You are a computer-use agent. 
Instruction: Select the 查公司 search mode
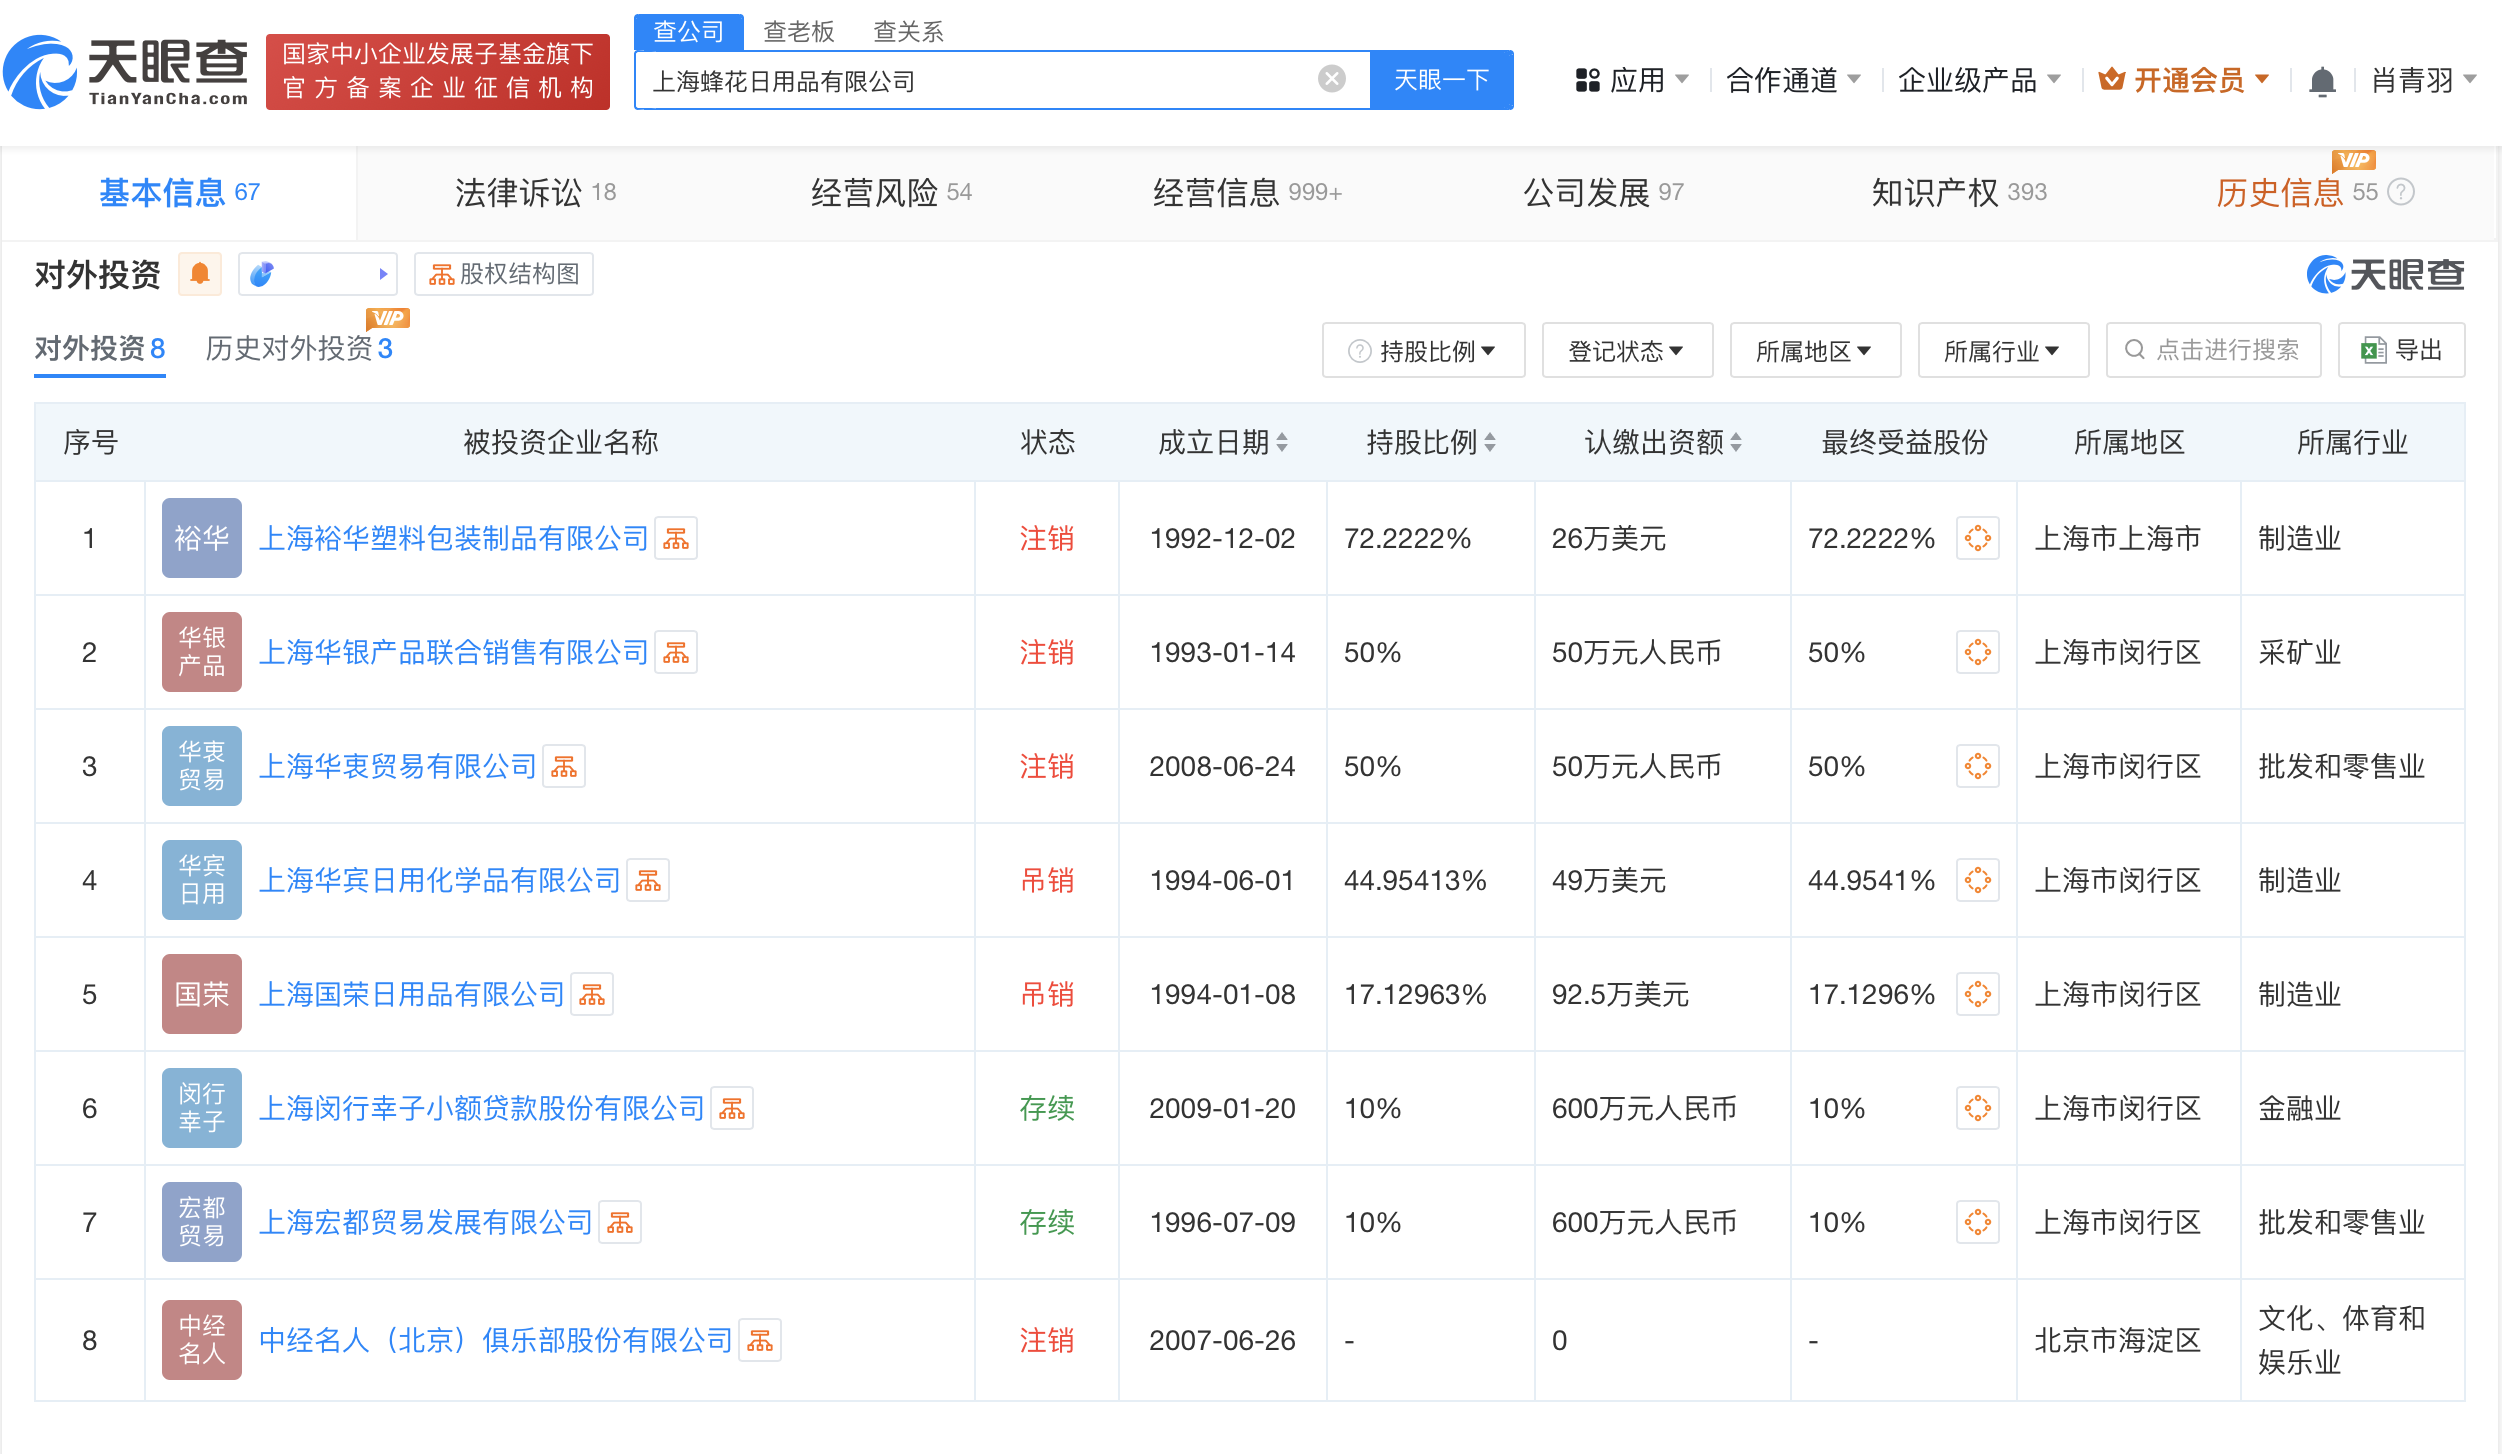[689, 32]
